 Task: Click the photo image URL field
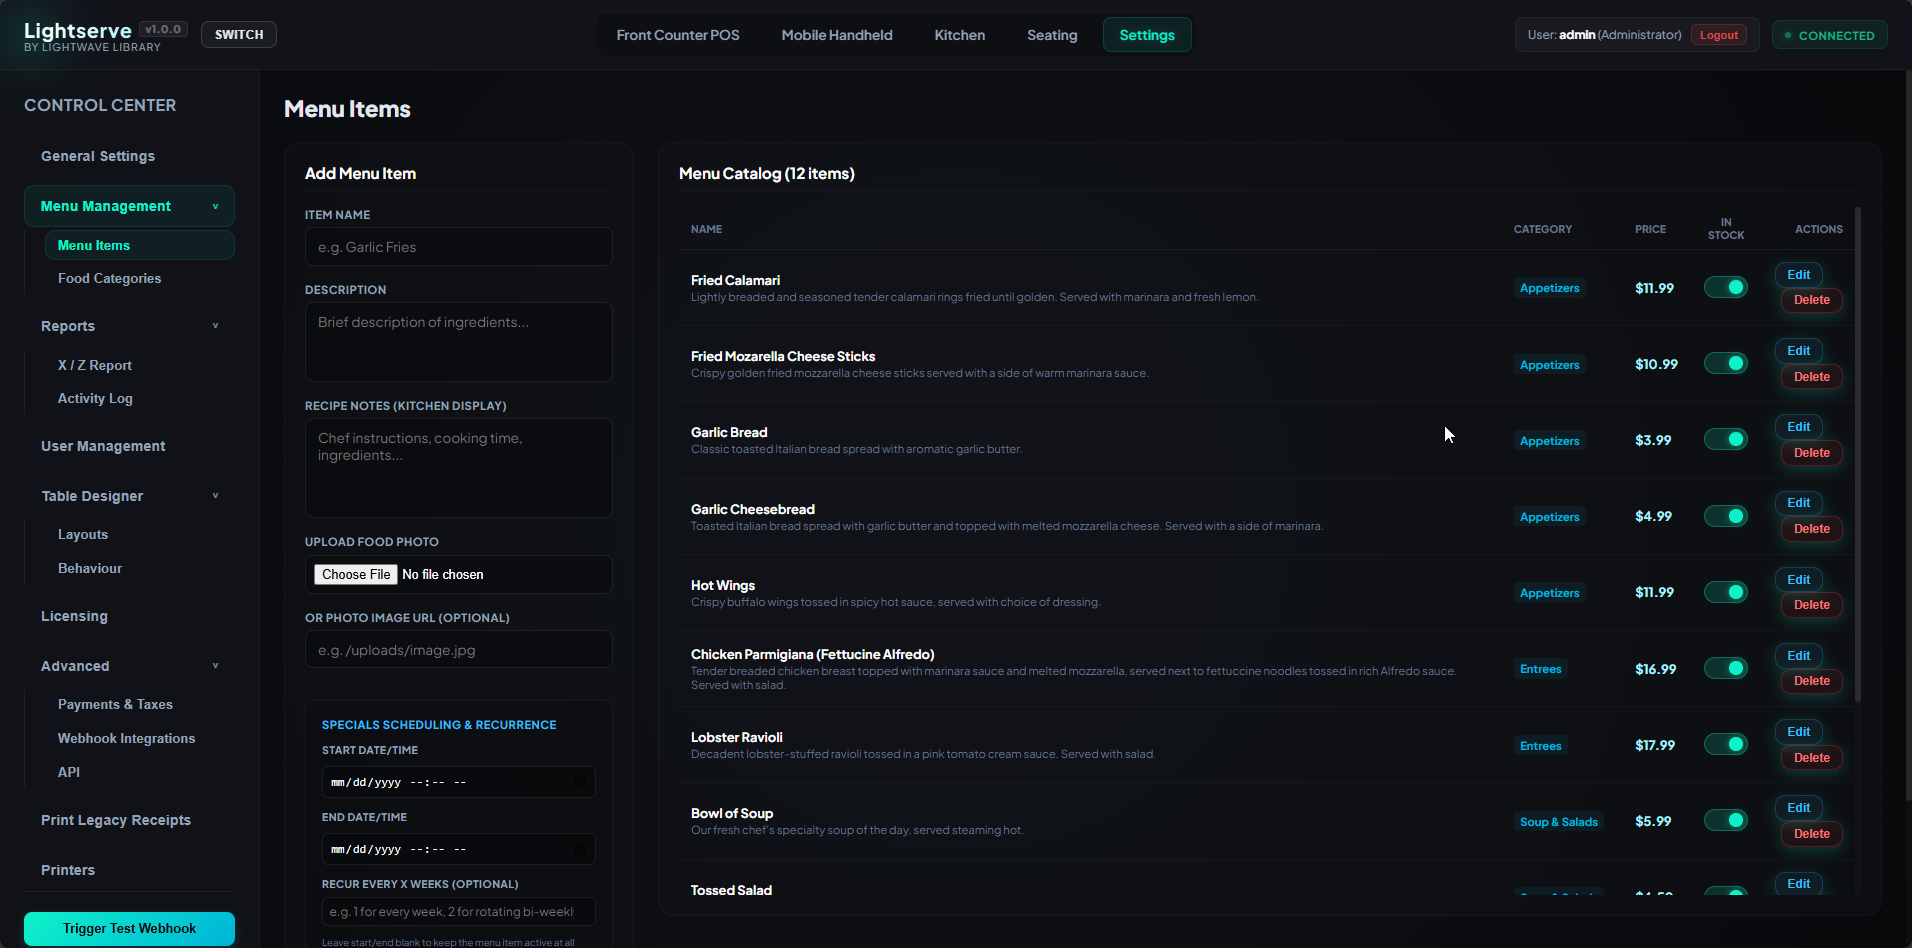(458, 650)
